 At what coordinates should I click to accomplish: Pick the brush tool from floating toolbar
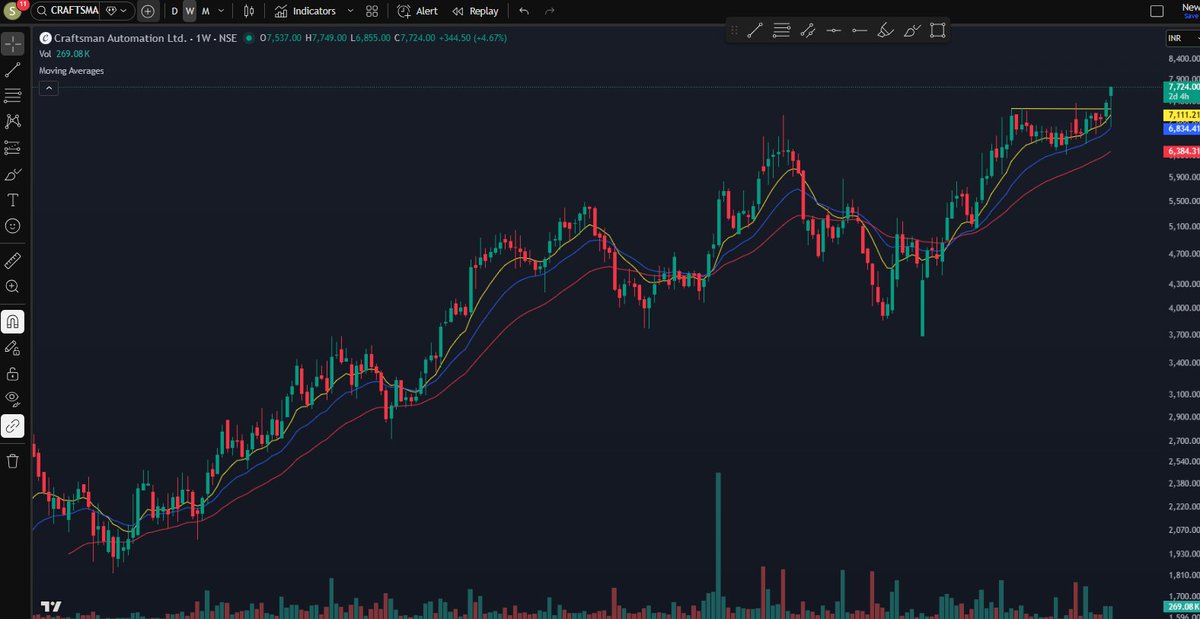pos(911,31)
